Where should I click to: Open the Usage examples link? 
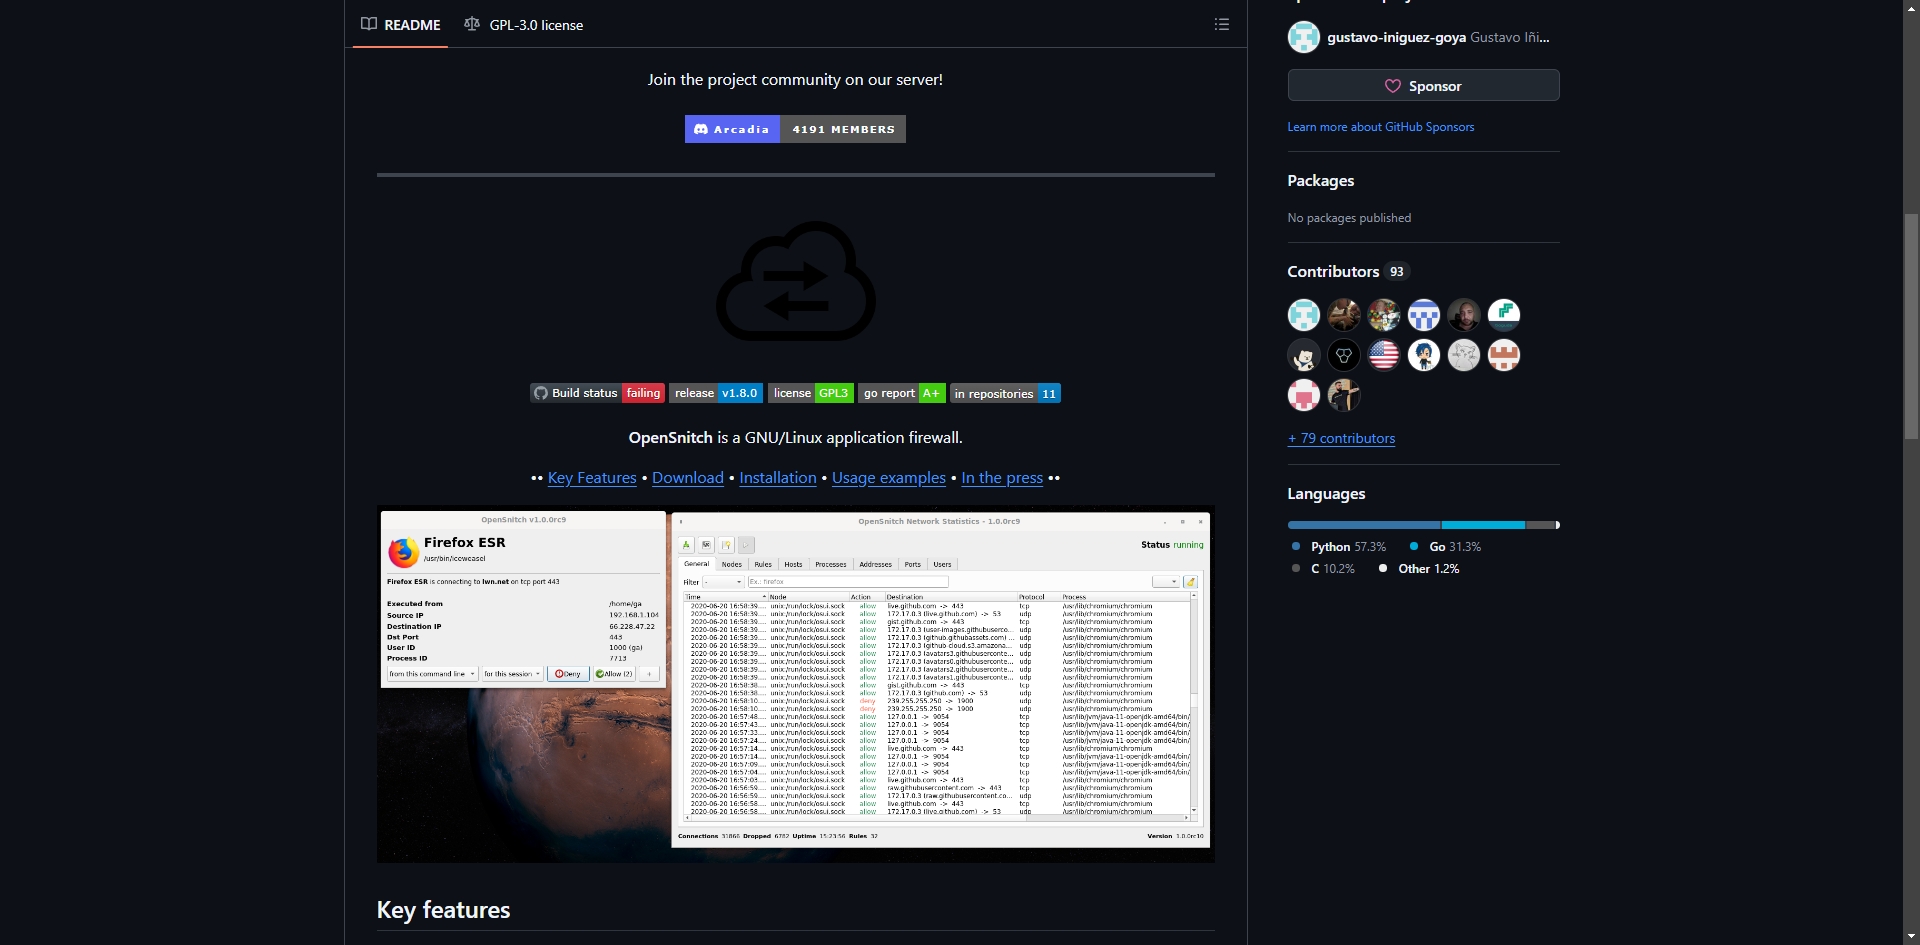tap(889, 478)
